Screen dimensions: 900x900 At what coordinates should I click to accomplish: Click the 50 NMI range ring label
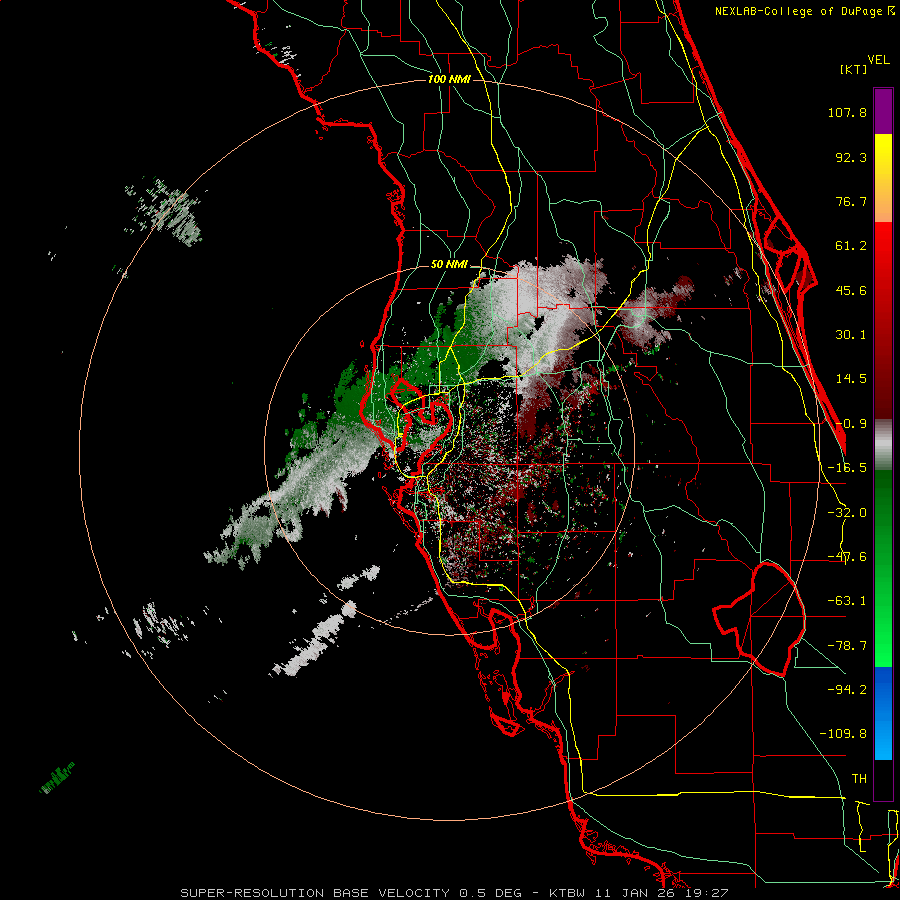pos(449,264)
